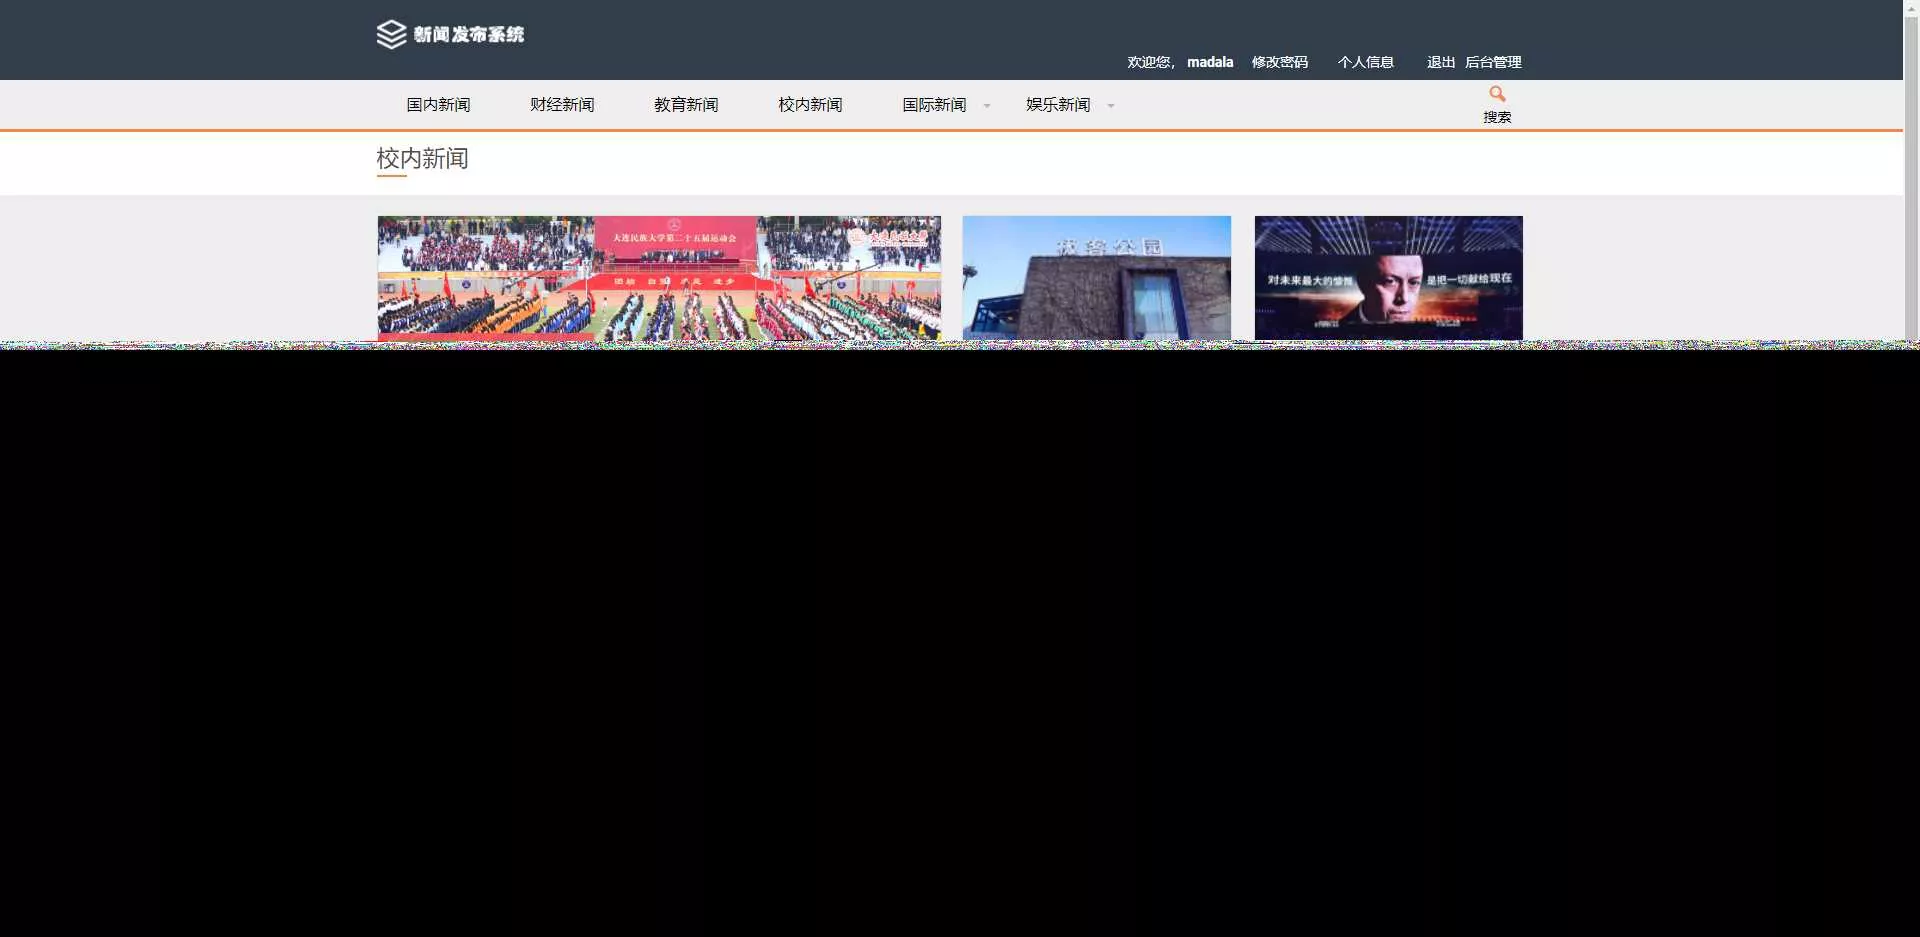Go to 后台管理 admin link
Image resolution: width=1920 pixels, height=937 pixels.
click(1493, 62)
